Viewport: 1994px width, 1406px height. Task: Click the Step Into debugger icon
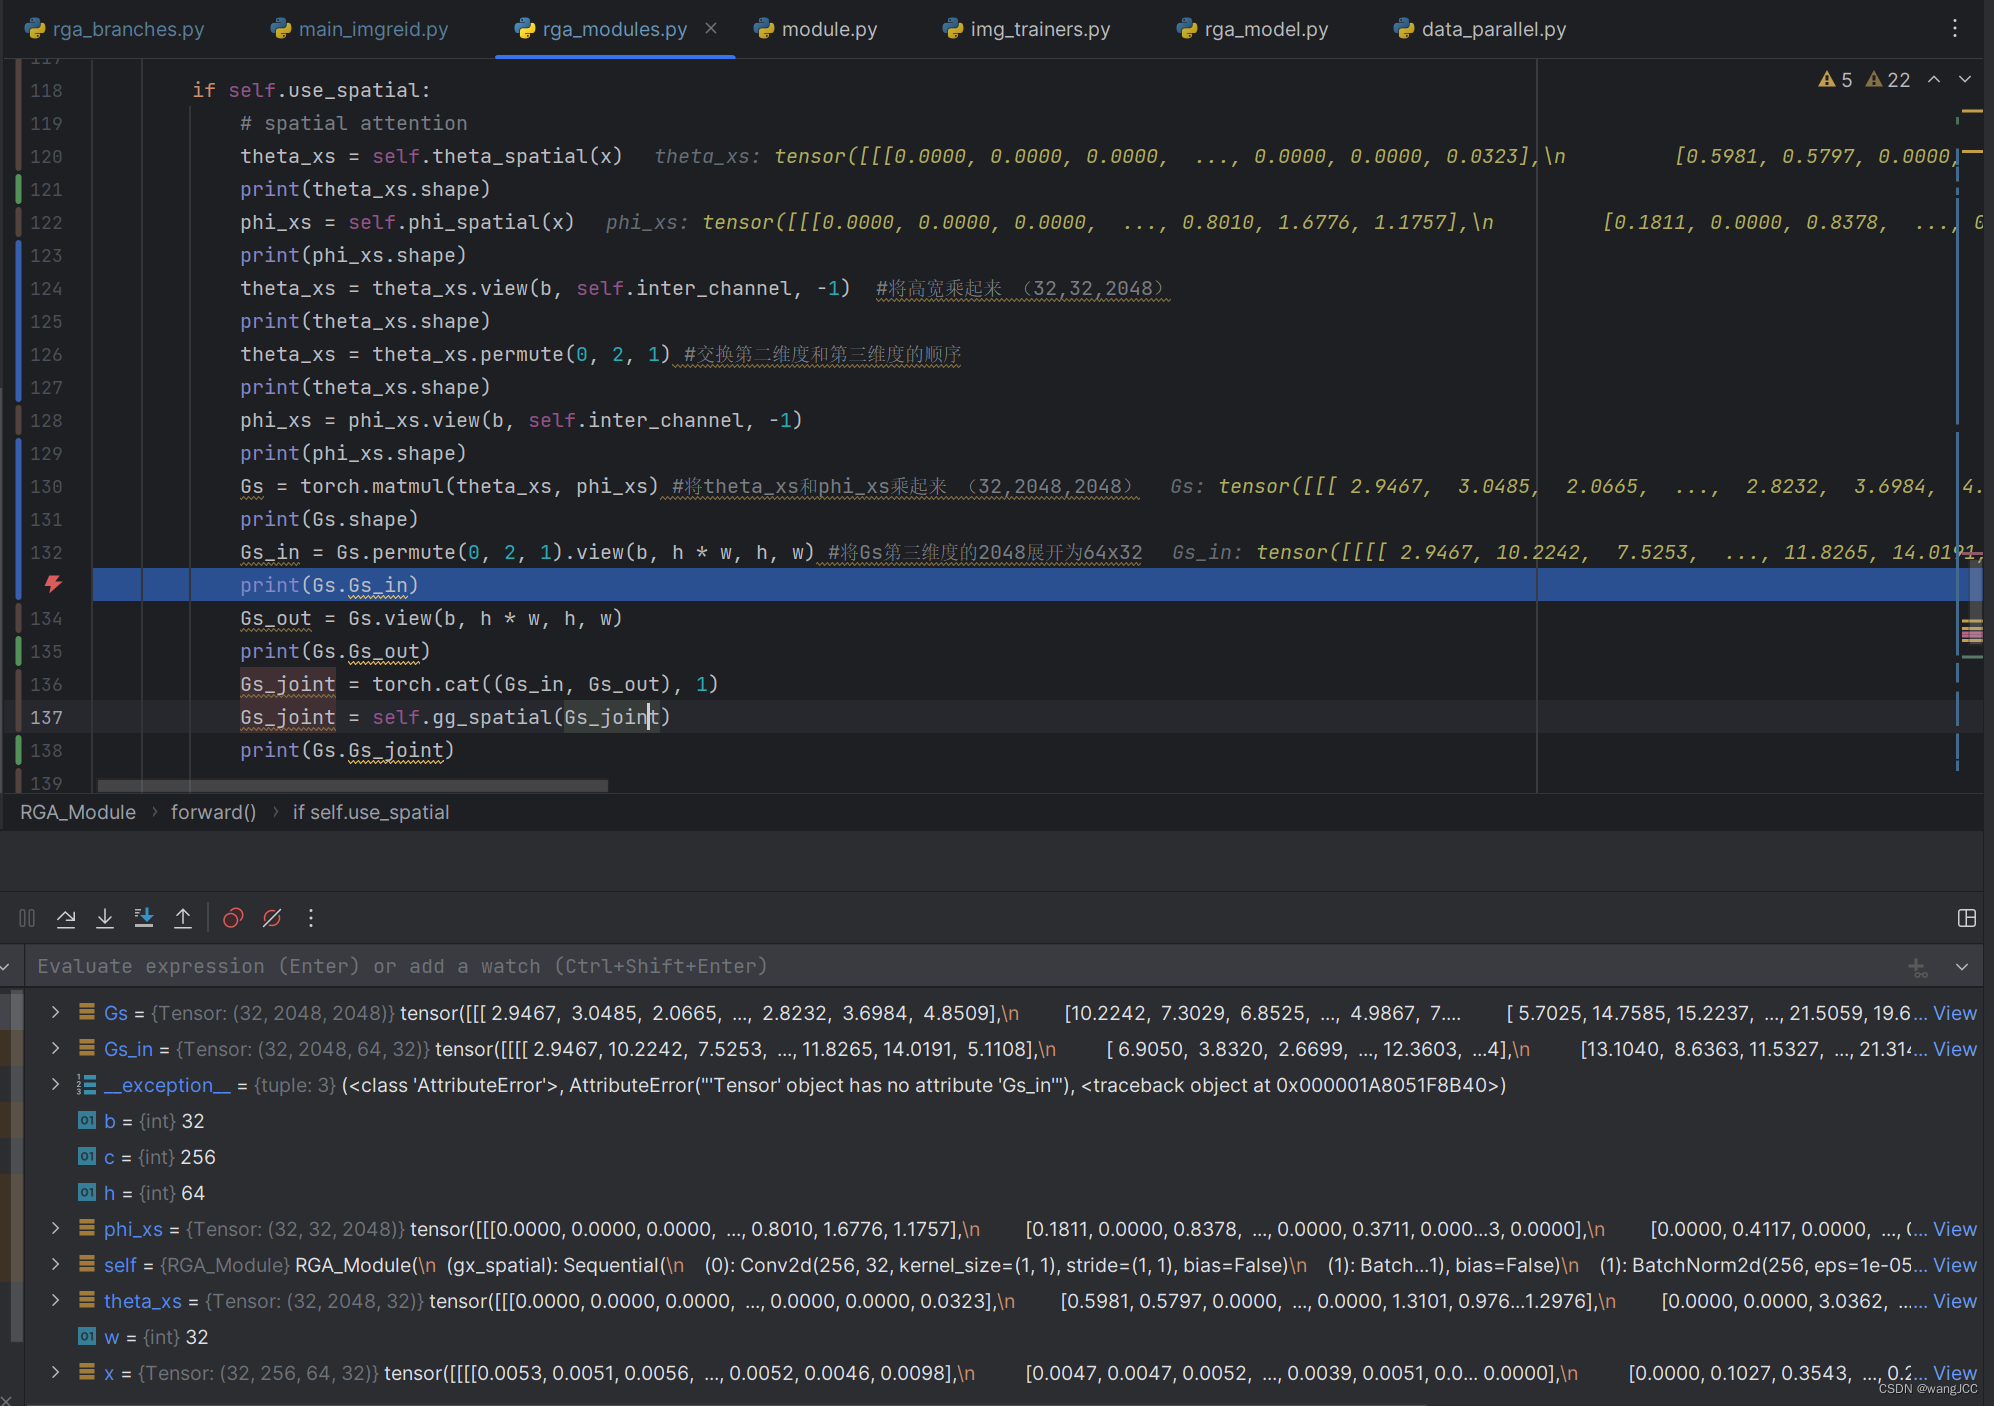coord(105,918)
